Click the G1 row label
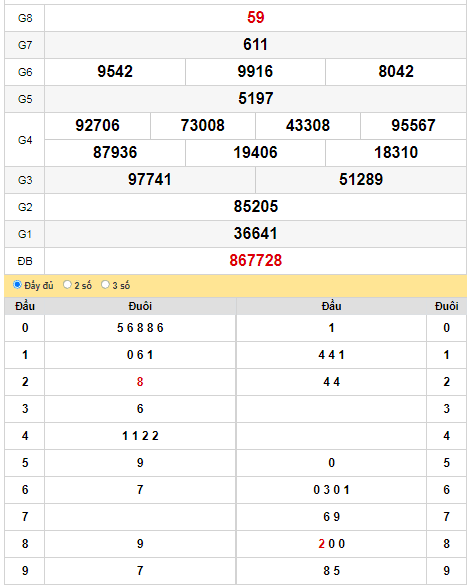473x588 pixels. [x=25, y=234]
